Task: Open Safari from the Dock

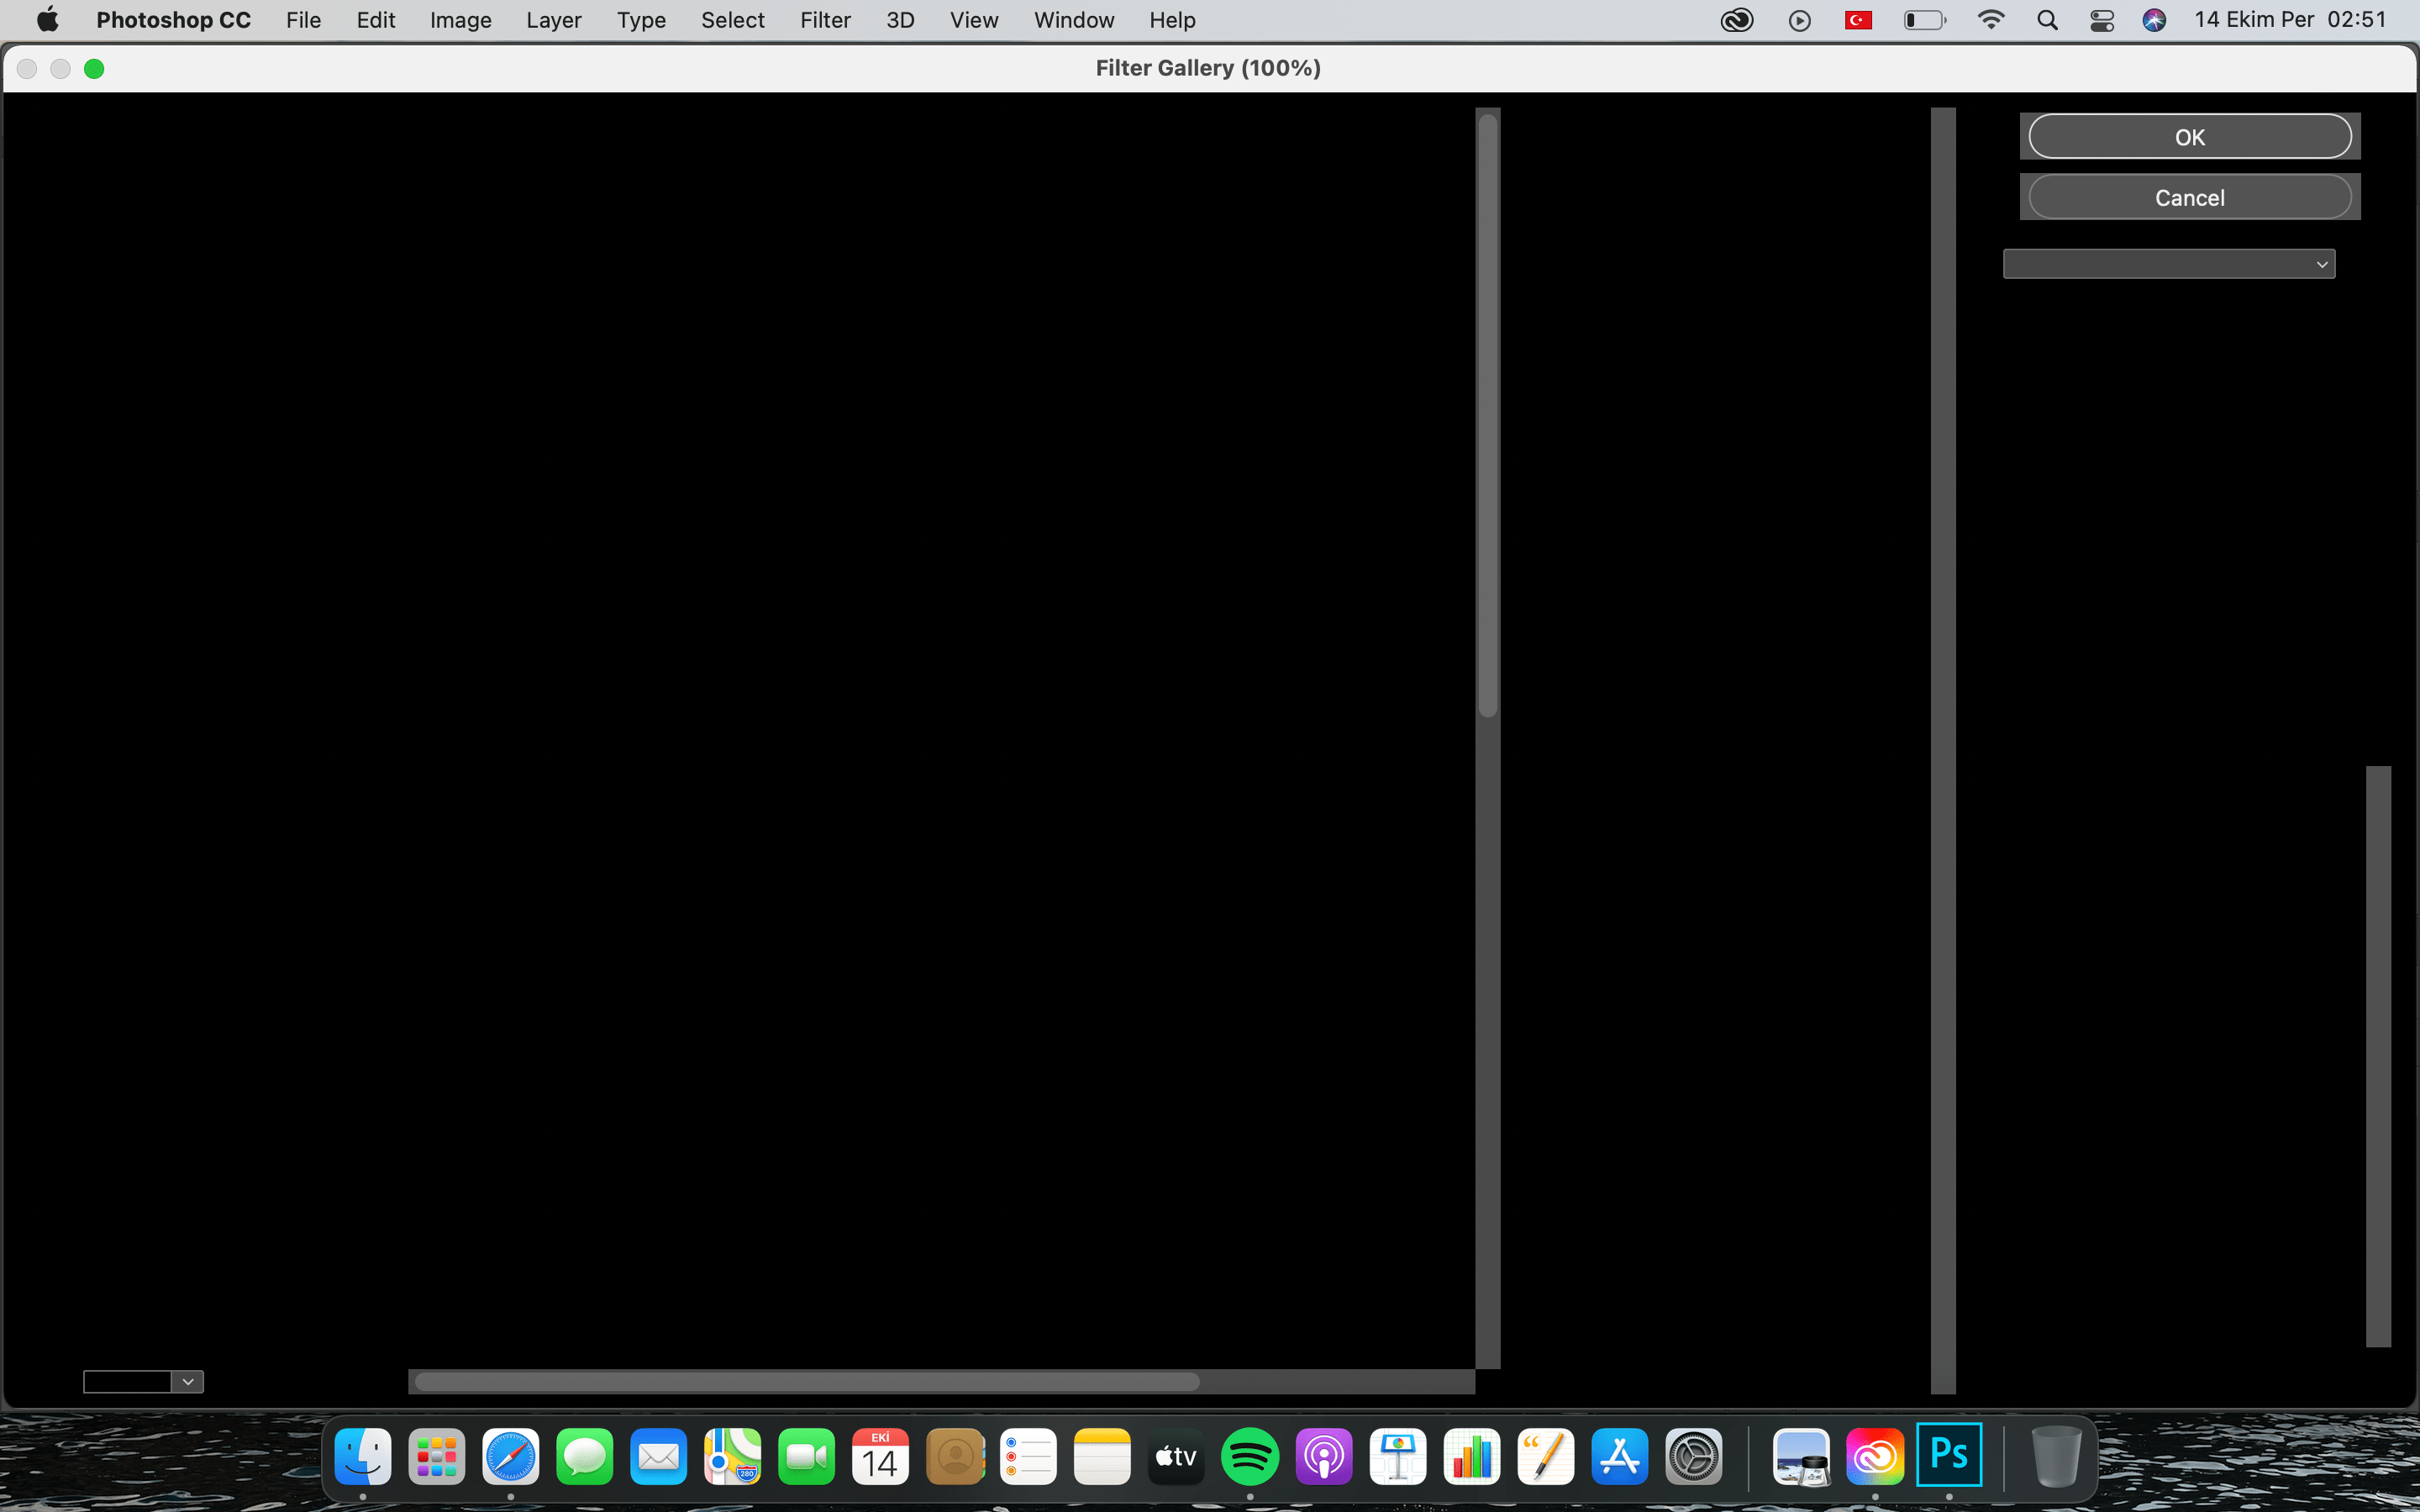Action: pos(511,1456)
